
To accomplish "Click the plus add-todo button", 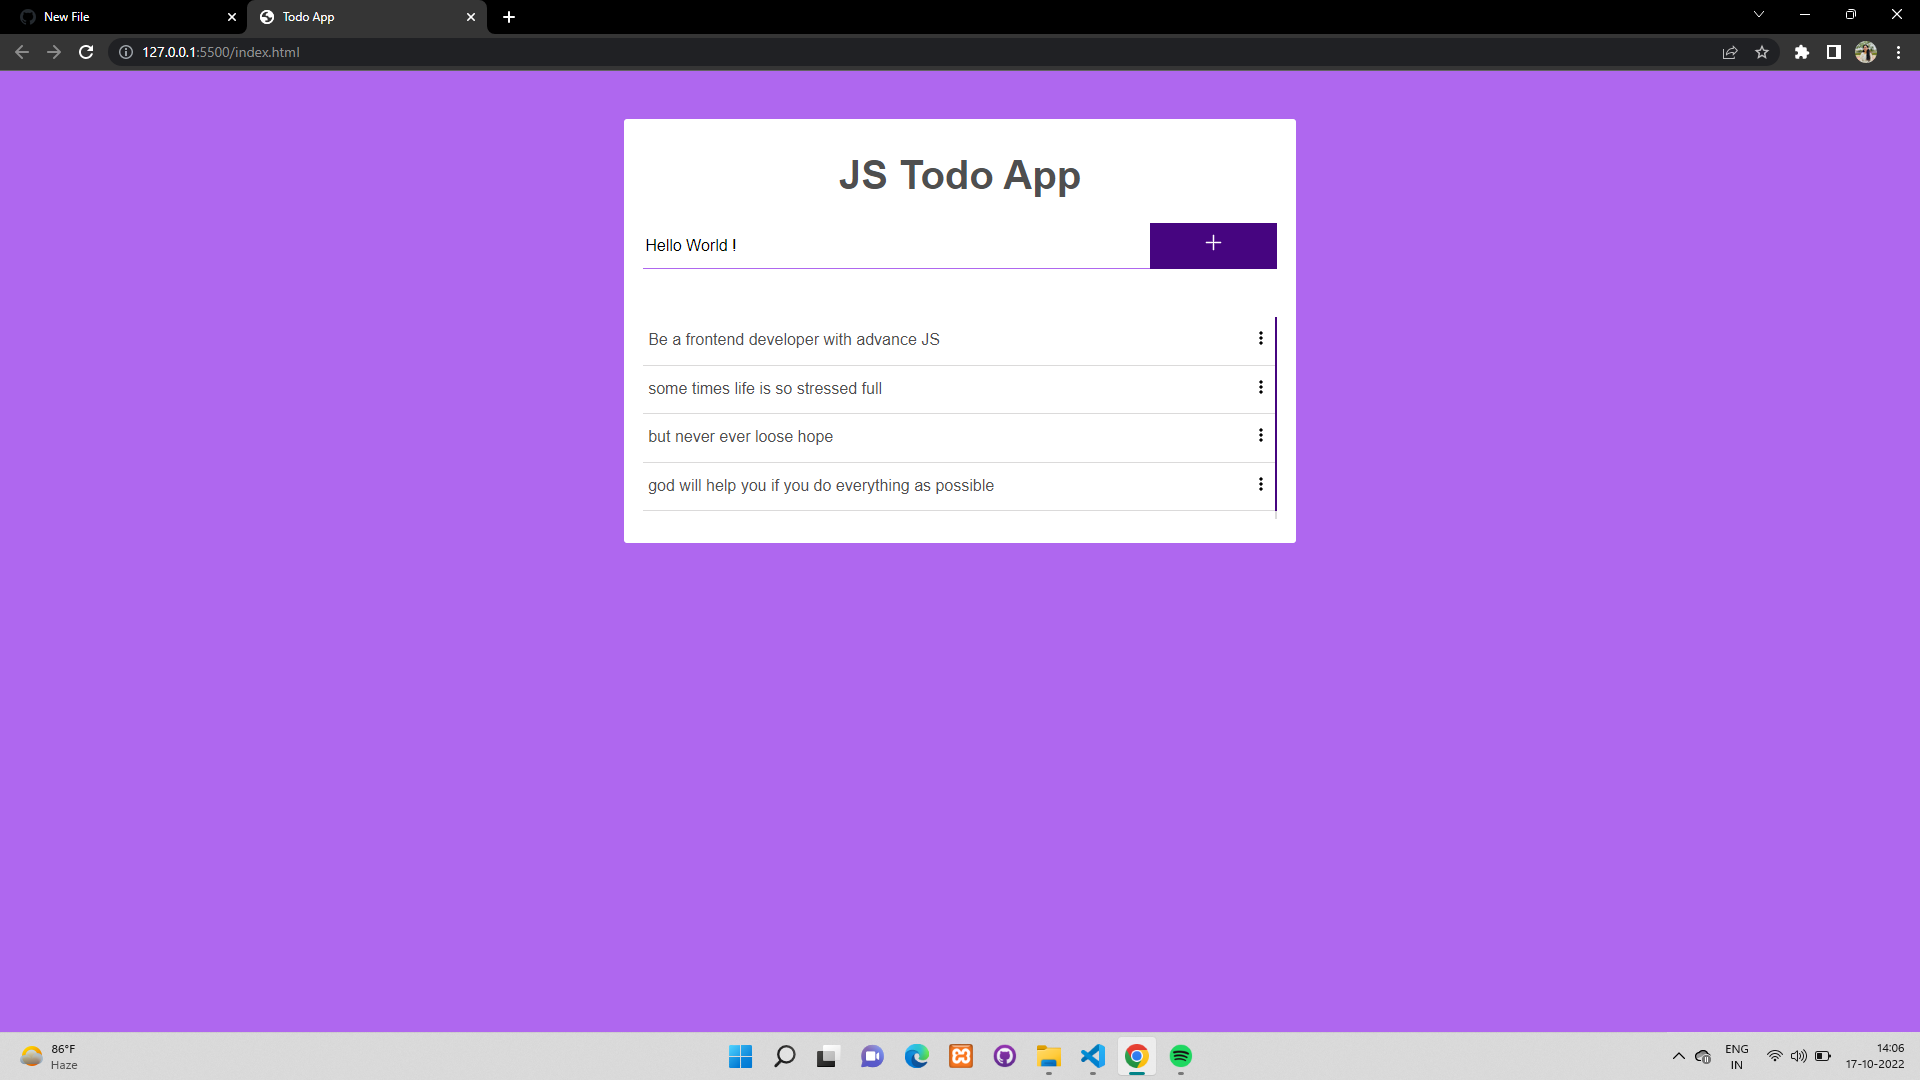I will 1212,245.
